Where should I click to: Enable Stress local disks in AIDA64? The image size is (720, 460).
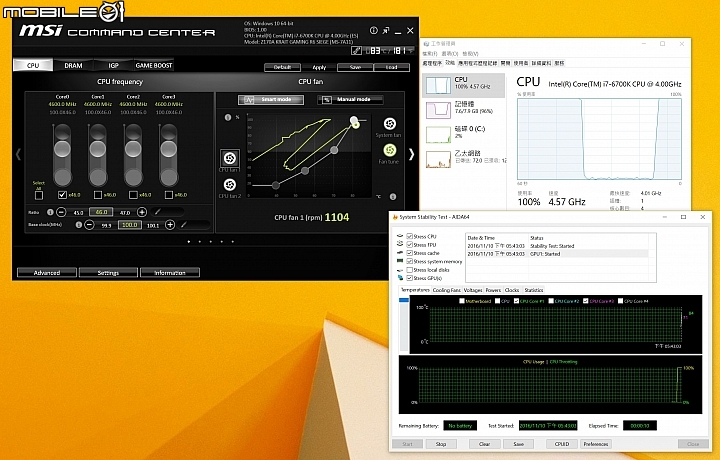(410, 270)
